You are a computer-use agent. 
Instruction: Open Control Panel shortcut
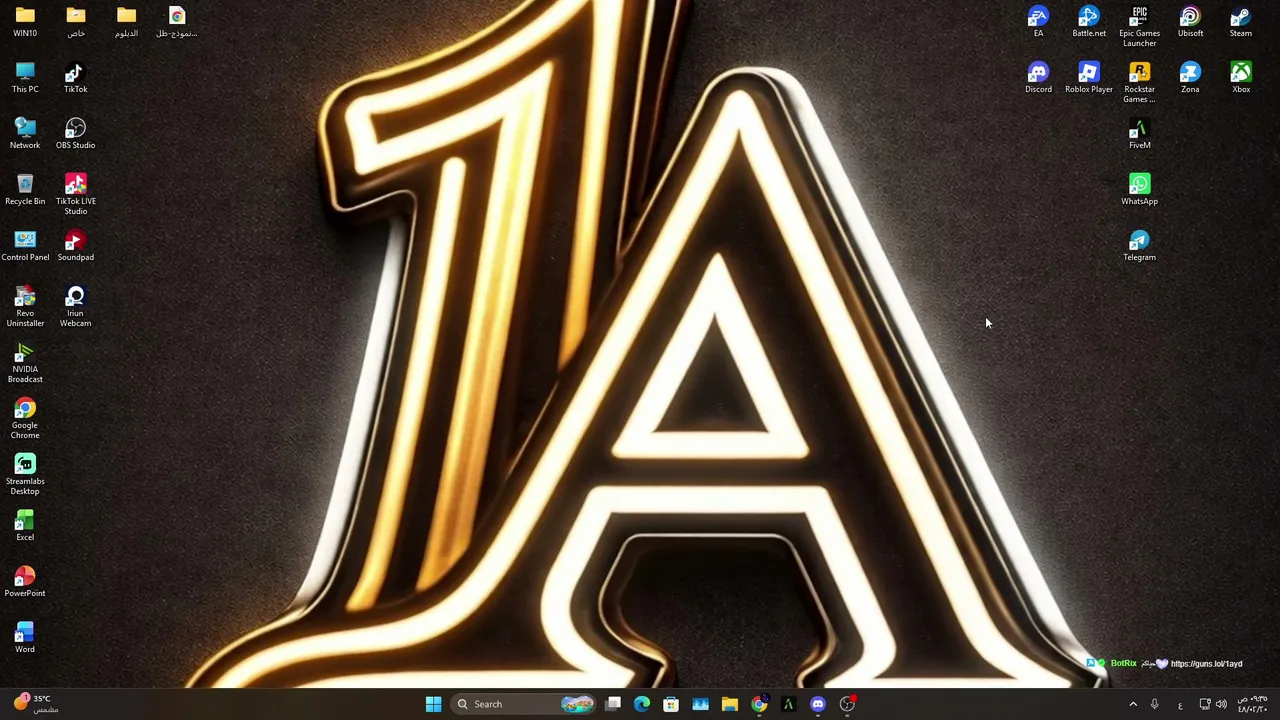[x=25, y=246]
